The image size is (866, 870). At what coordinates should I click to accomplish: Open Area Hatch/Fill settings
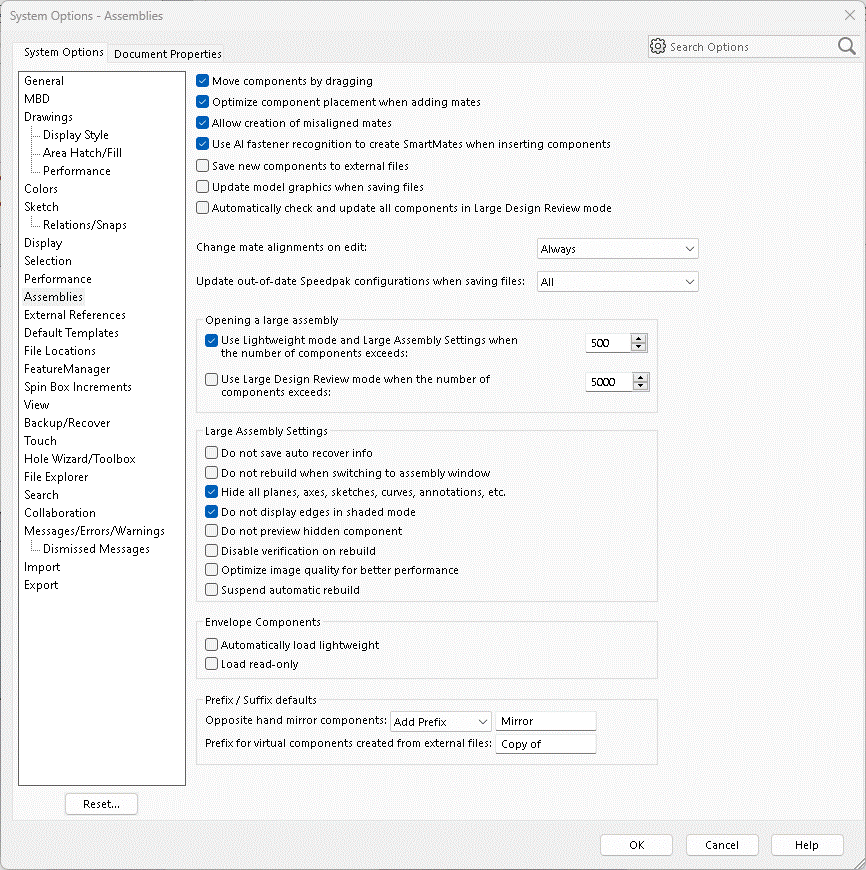pyautogui.click(x=82, y=153)
